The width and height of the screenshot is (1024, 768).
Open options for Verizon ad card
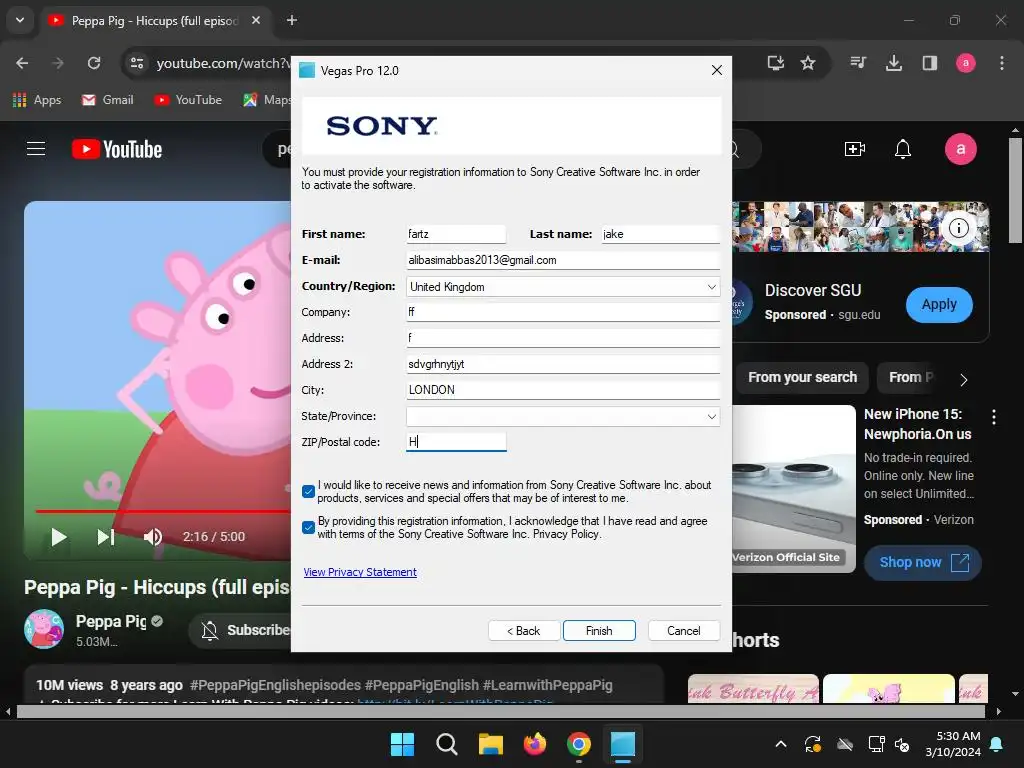click(993, 417)
